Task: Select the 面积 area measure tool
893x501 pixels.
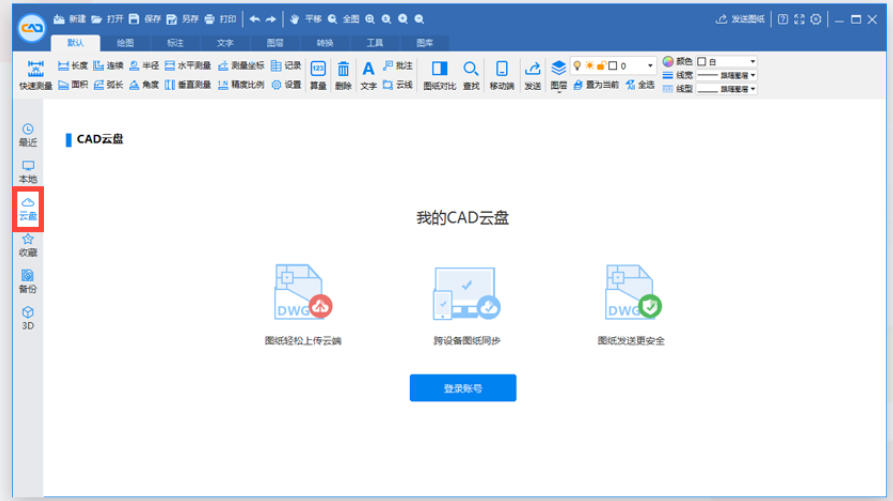Action: (72, 85)
